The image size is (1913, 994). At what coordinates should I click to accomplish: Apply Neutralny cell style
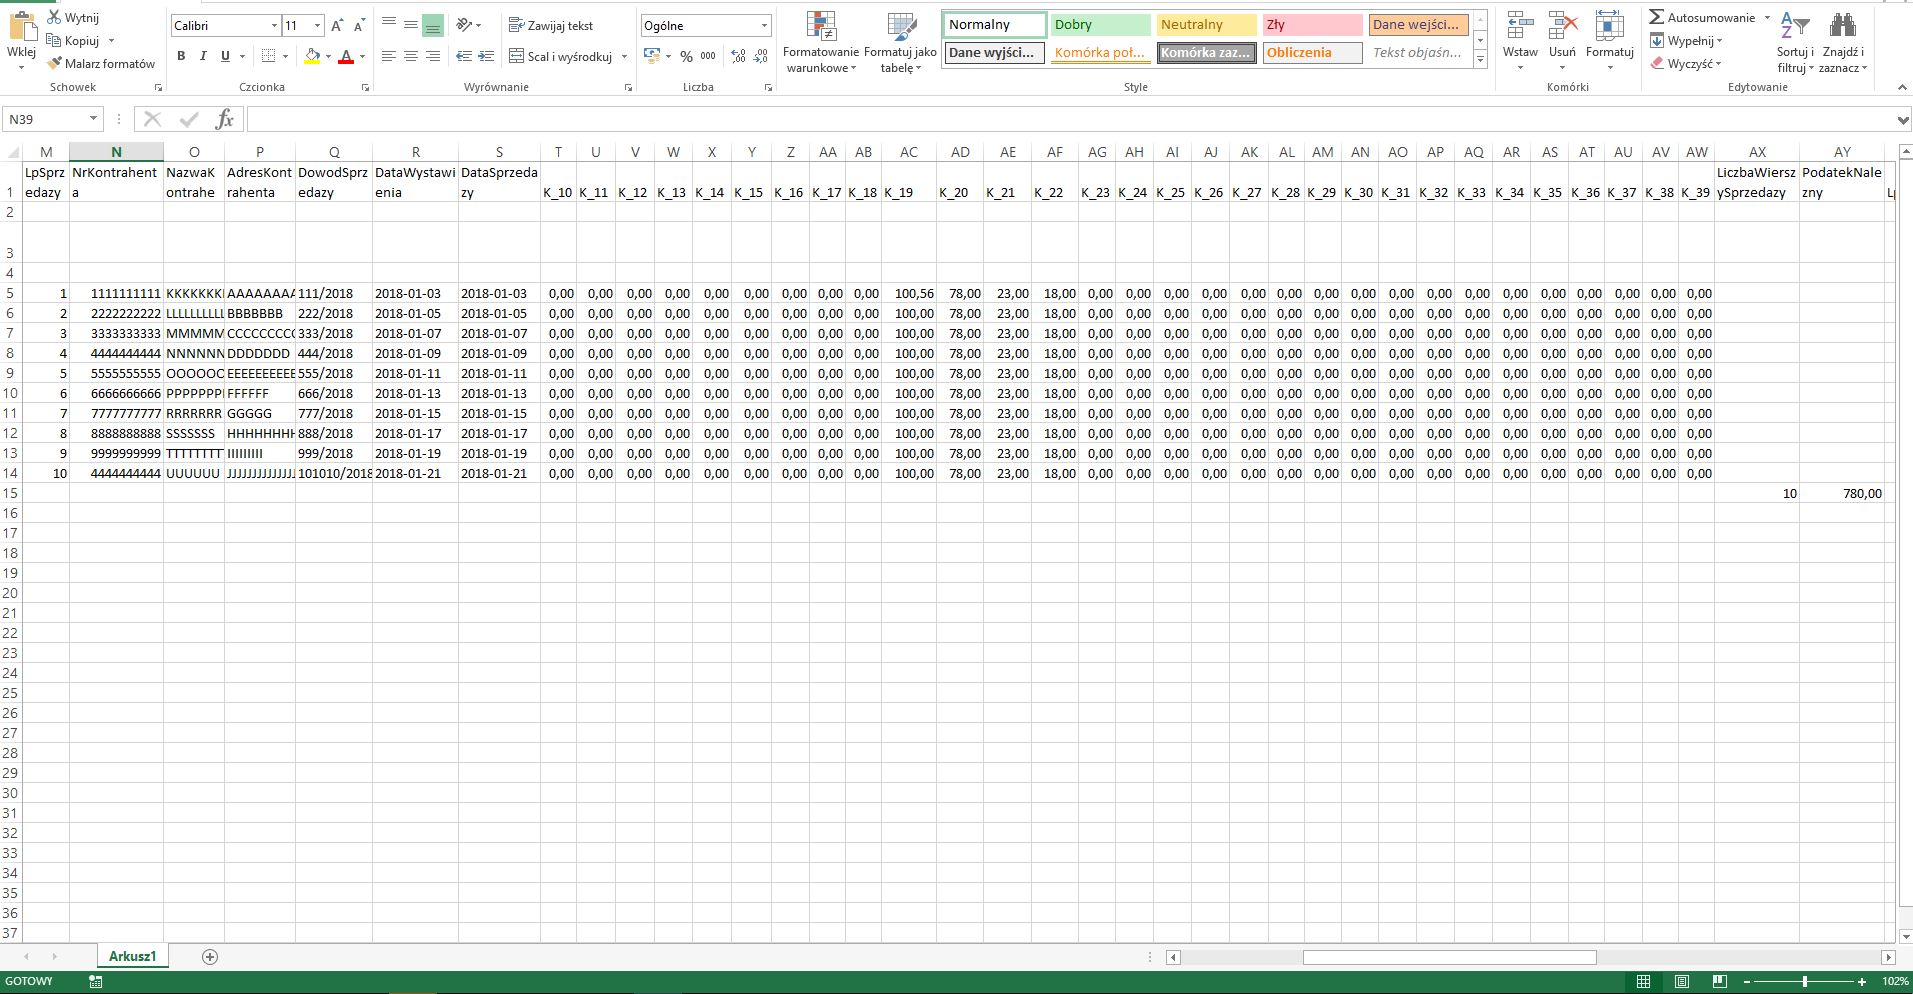coord(1206,25)
